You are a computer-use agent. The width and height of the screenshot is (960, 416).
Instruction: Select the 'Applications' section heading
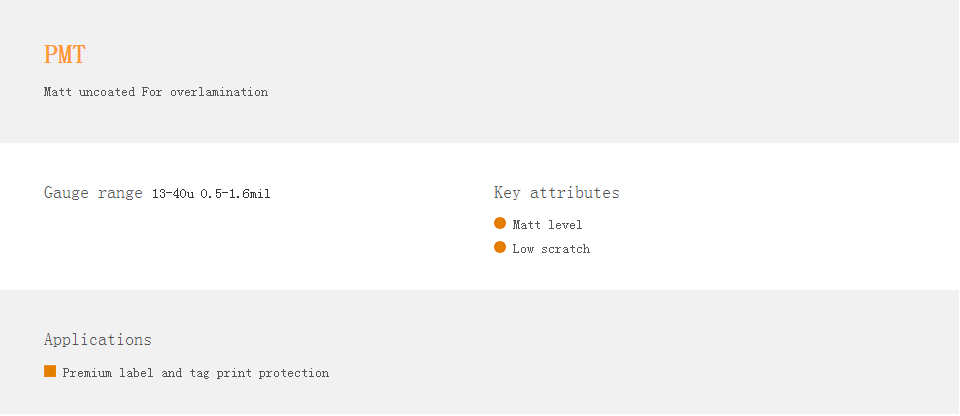point(97,339)
